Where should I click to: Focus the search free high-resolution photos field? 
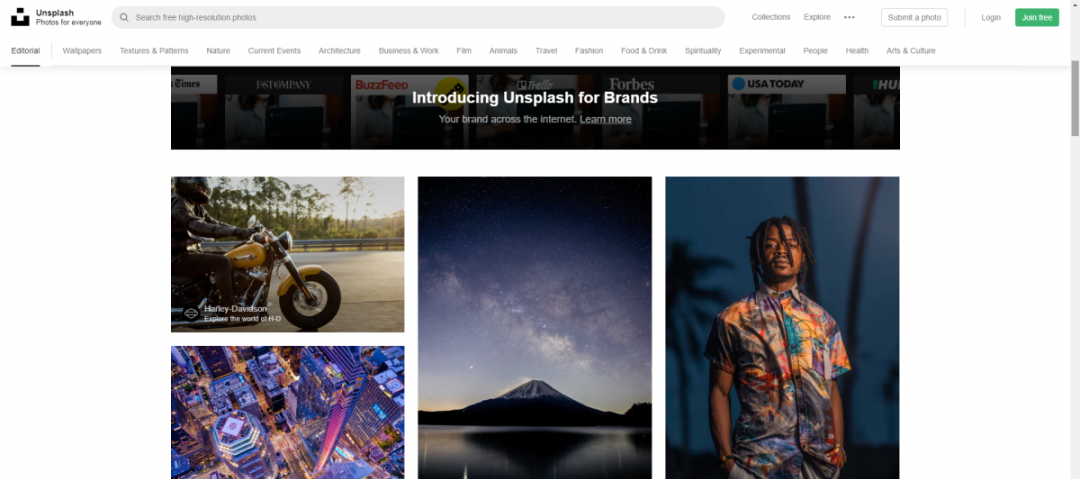point(418,17)
